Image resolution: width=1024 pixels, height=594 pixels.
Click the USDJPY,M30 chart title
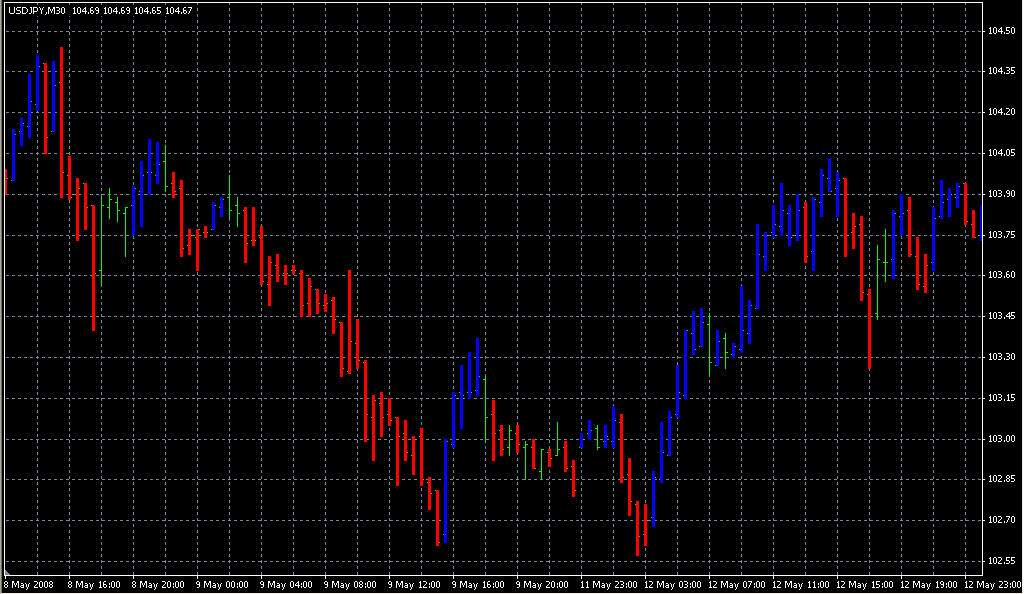pyautogui.click(x=37, y=11)
